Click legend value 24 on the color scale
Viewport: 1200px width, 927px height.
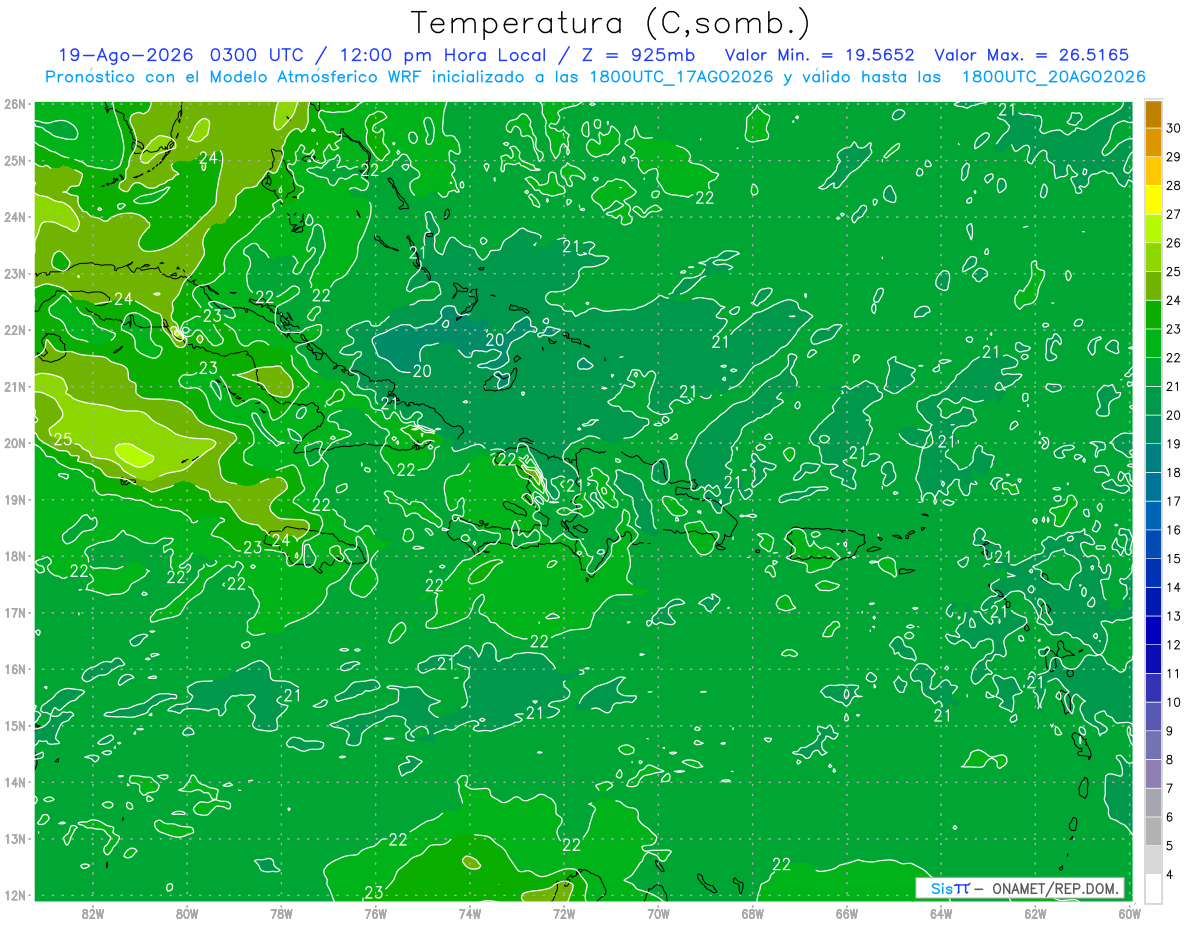[1174, 300]
